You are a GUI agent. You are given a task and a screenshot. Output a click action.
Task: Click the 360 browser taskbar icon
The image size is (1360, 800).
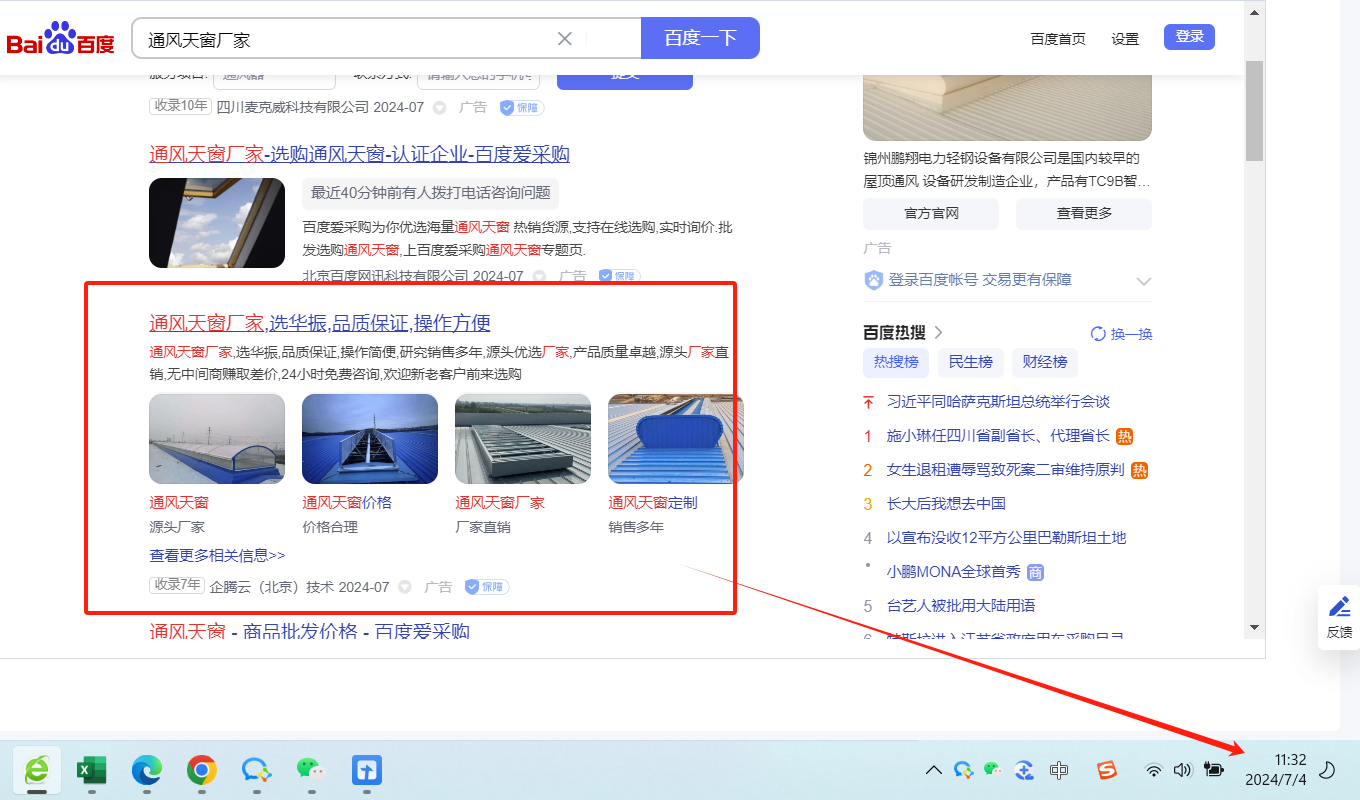37,769
